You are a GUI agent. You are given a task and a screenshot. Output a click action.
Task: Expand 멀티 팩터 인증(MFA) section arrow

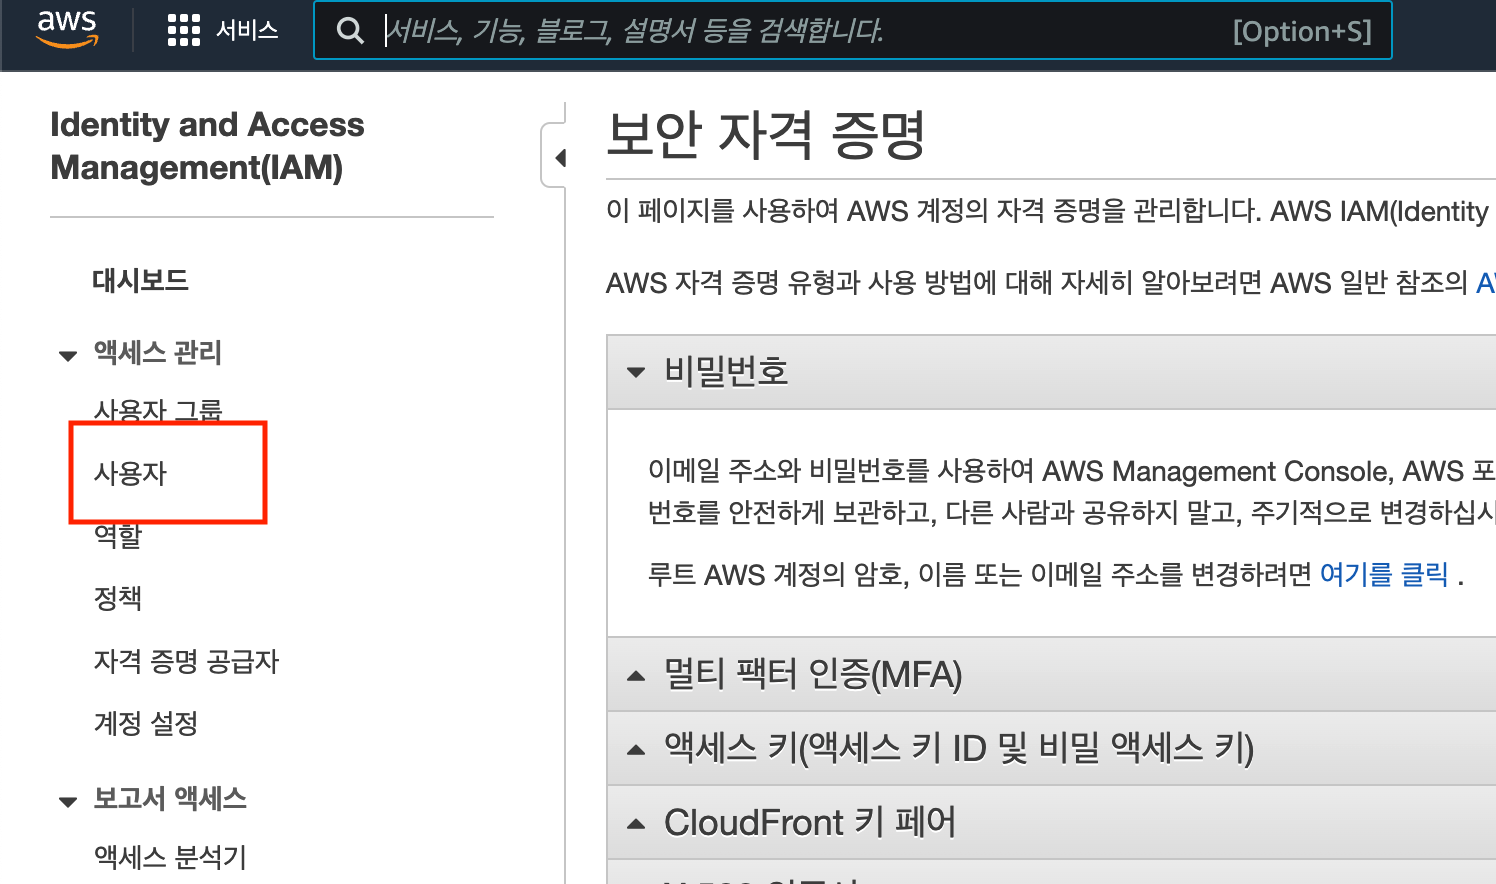click(x=636, y=676)
